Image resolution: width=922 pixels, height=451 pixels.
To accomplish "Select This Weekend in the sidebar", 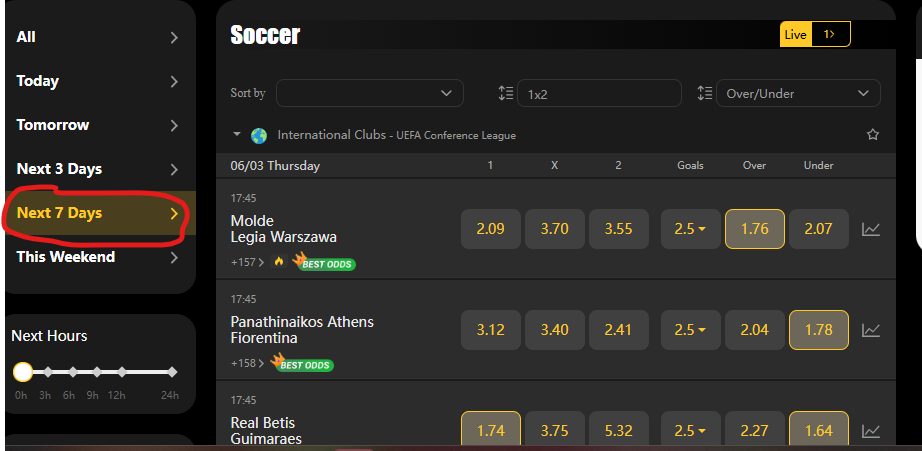I will [97, 257].
